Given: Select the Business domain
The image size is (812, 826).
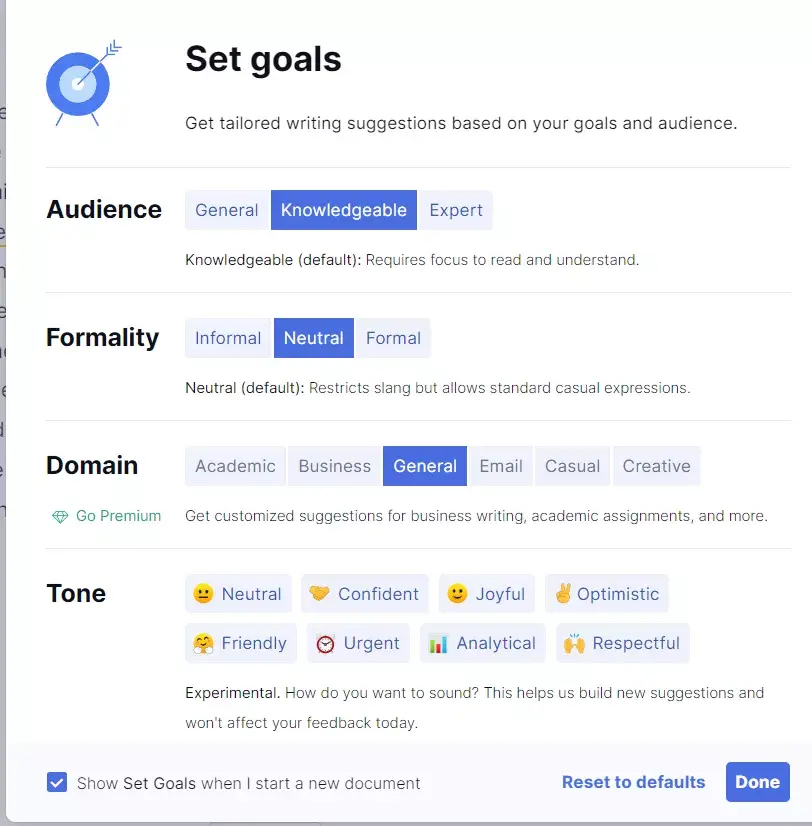Looking at the screenshot, I should click(x=335, y=466).
